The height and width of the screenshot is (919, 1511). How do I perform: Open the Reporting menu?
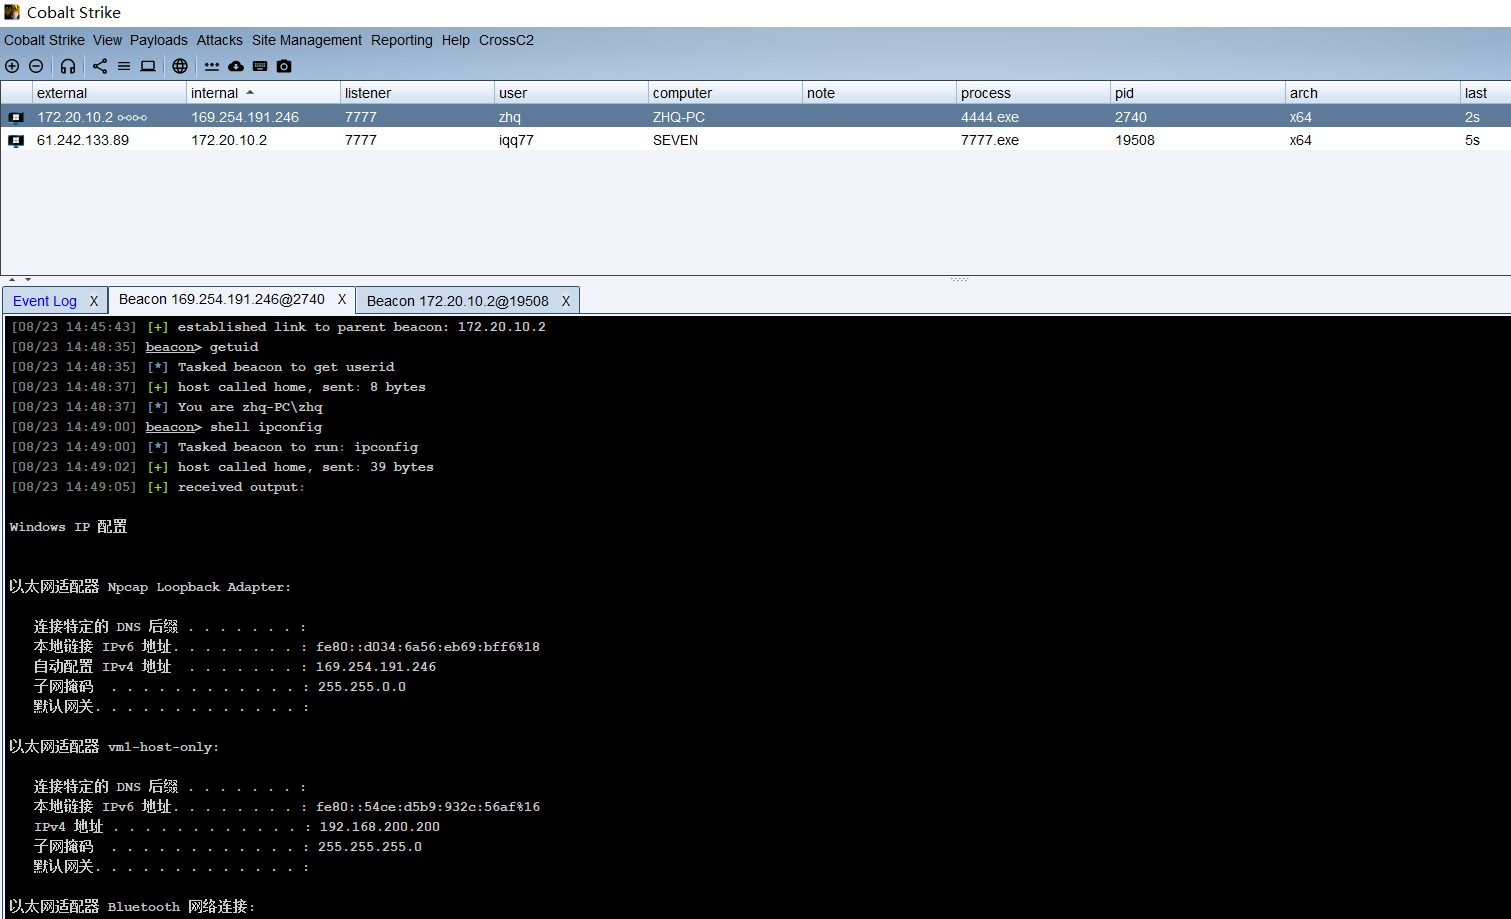(x=402, y=40)
